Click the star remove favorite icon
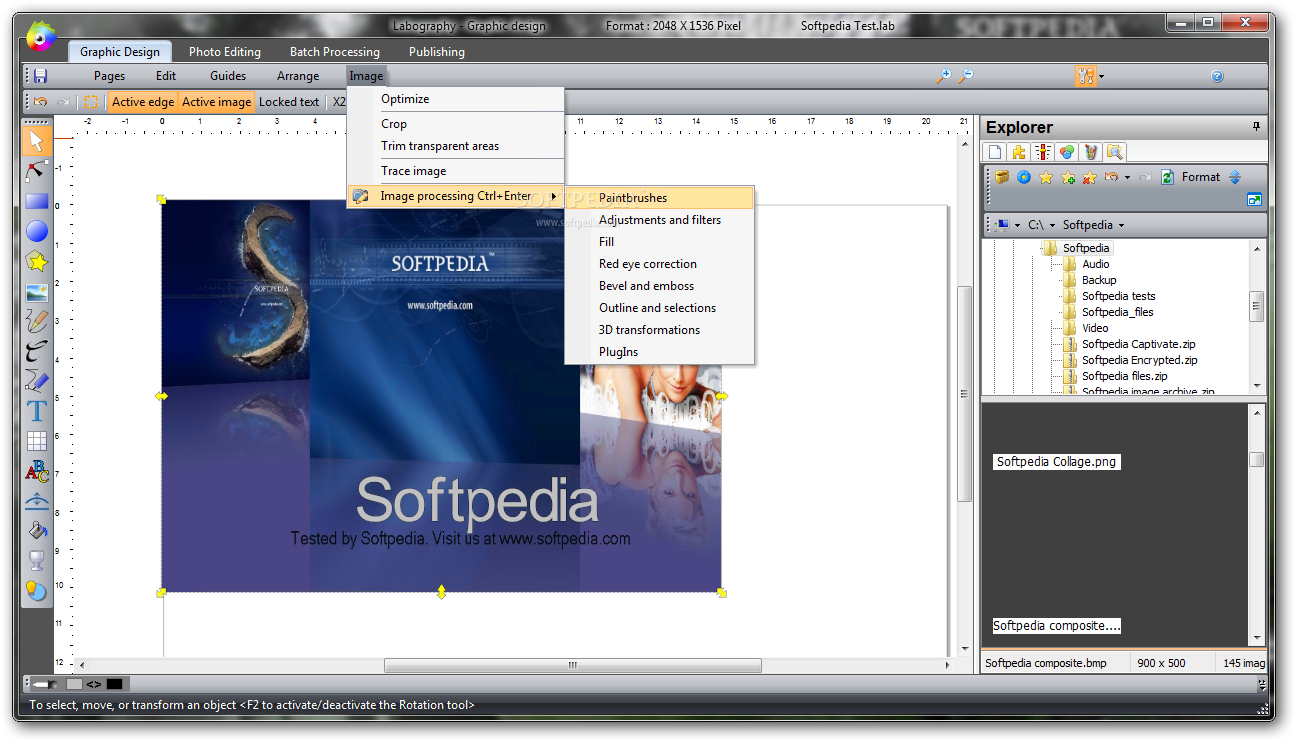Viewport: 1296px width, 742px height. 1090,177
